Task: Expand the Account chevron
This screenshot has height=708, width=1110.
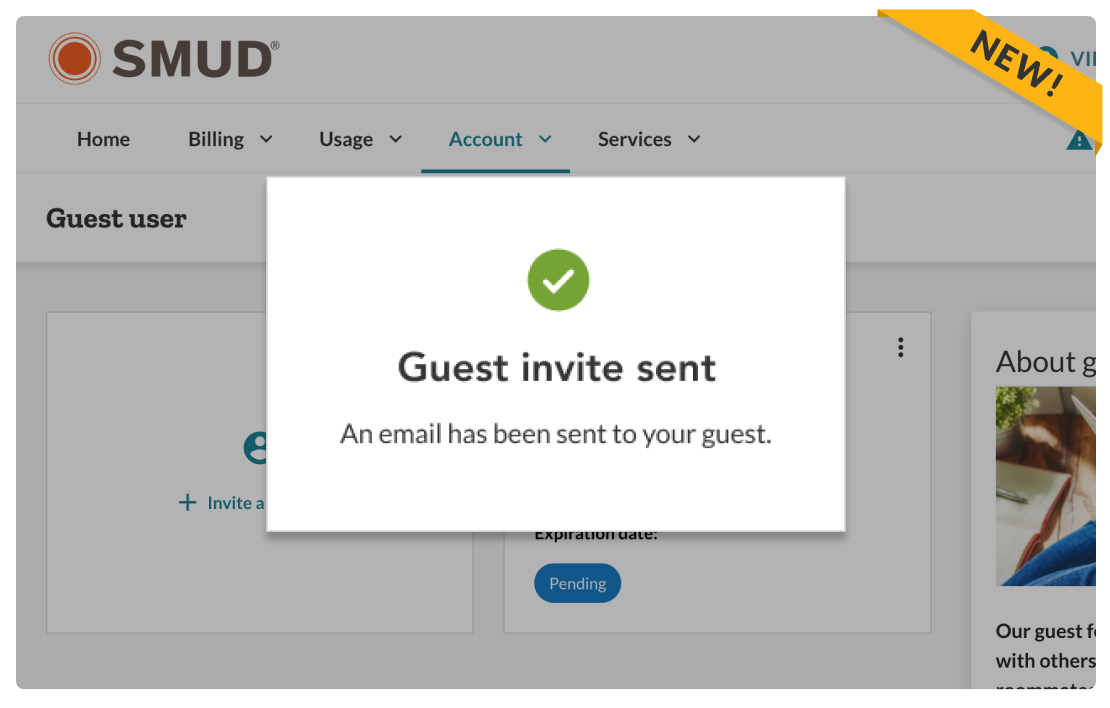Action: pos(544,139)
